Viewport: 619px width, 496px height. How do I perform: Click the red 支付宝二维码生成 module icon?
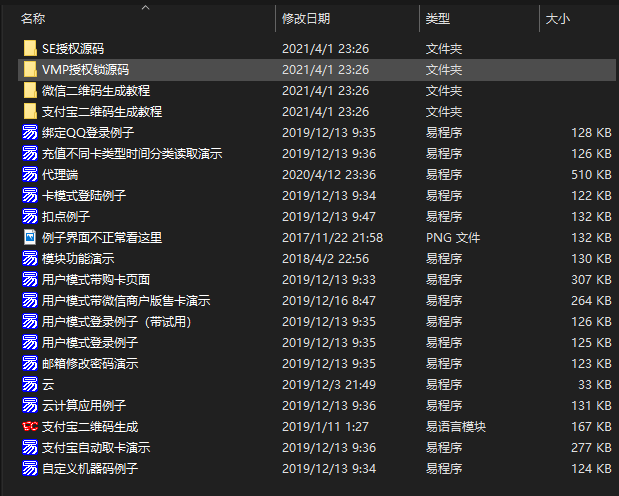pos(30,426)
